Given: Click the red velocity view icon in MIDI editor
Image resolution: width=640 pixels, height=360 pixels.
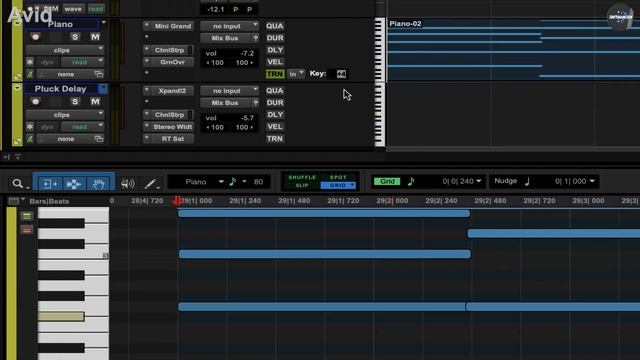Looking at the screenshot, I should (x=27, y=229).
